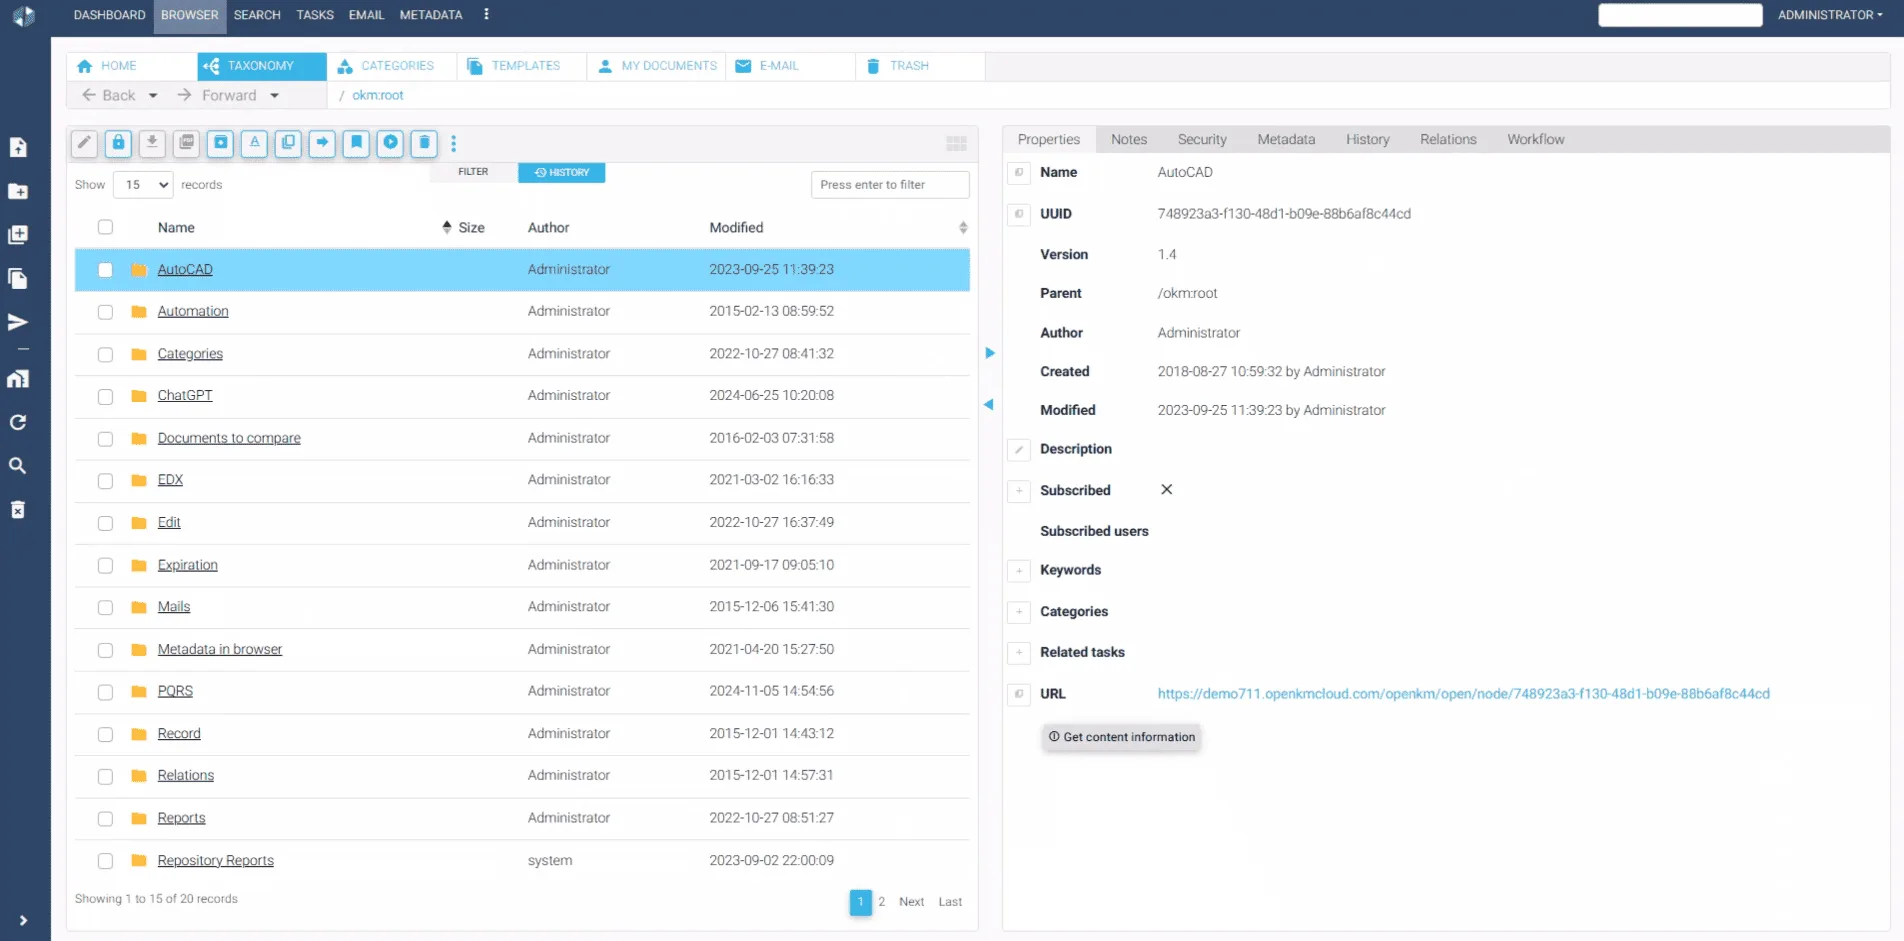Click the magnifier search sidebar icon
This screenshot has height=941, width=1904.
tap(18, 466)
